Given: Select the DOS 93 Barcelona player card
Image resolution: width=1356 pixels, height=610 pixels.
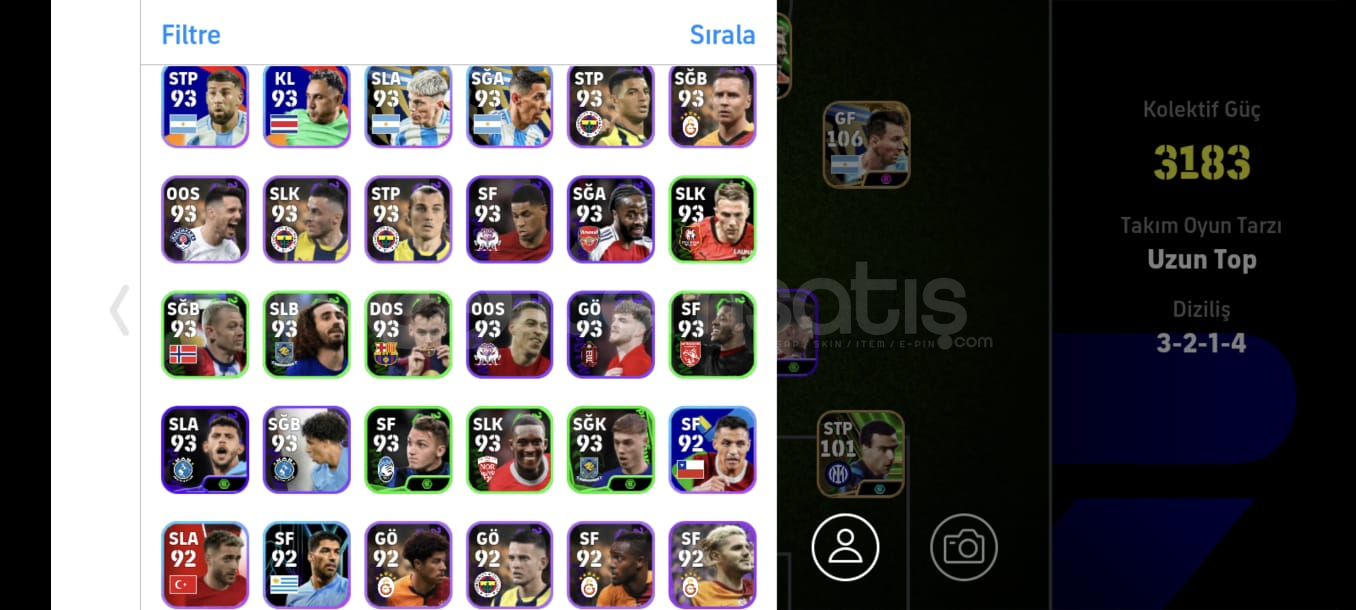Looking at the screenshot, I should point(408,335).
